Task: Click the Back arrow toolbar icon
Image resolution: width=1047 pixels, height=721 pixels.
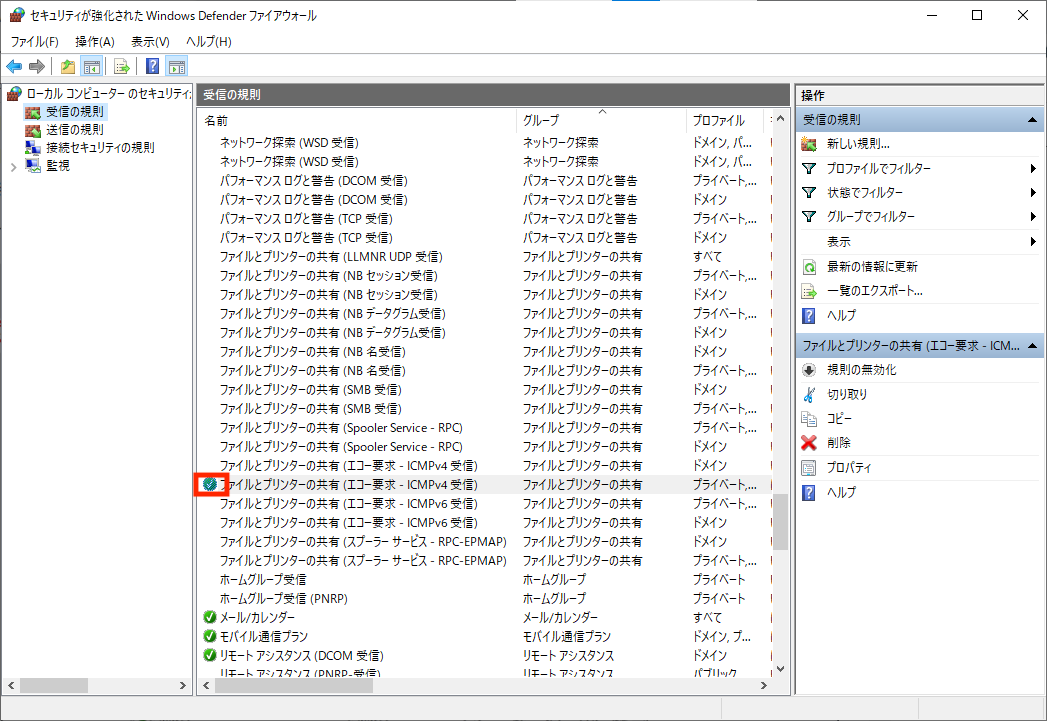Action: click(14, 66)
